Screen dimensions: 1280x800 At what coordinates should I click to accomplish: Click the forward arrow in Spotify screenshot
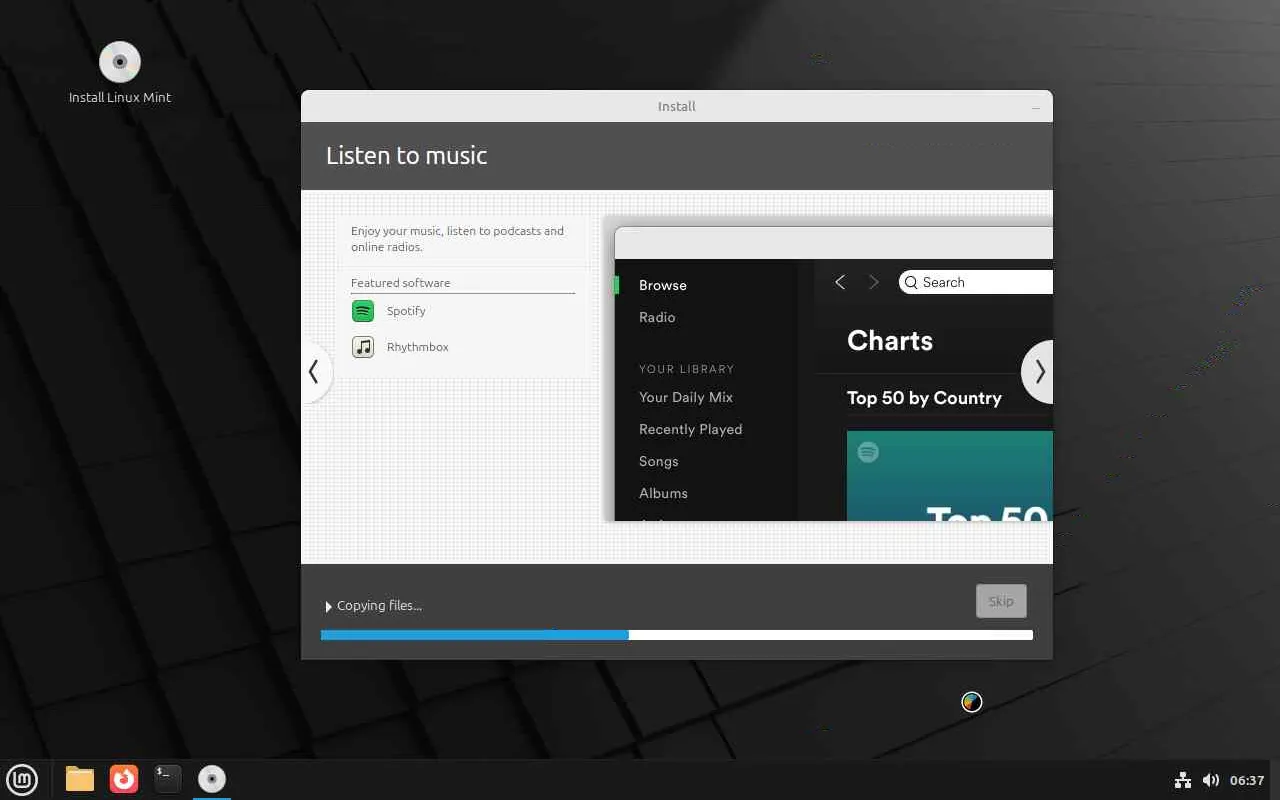[x=873, y=283]
